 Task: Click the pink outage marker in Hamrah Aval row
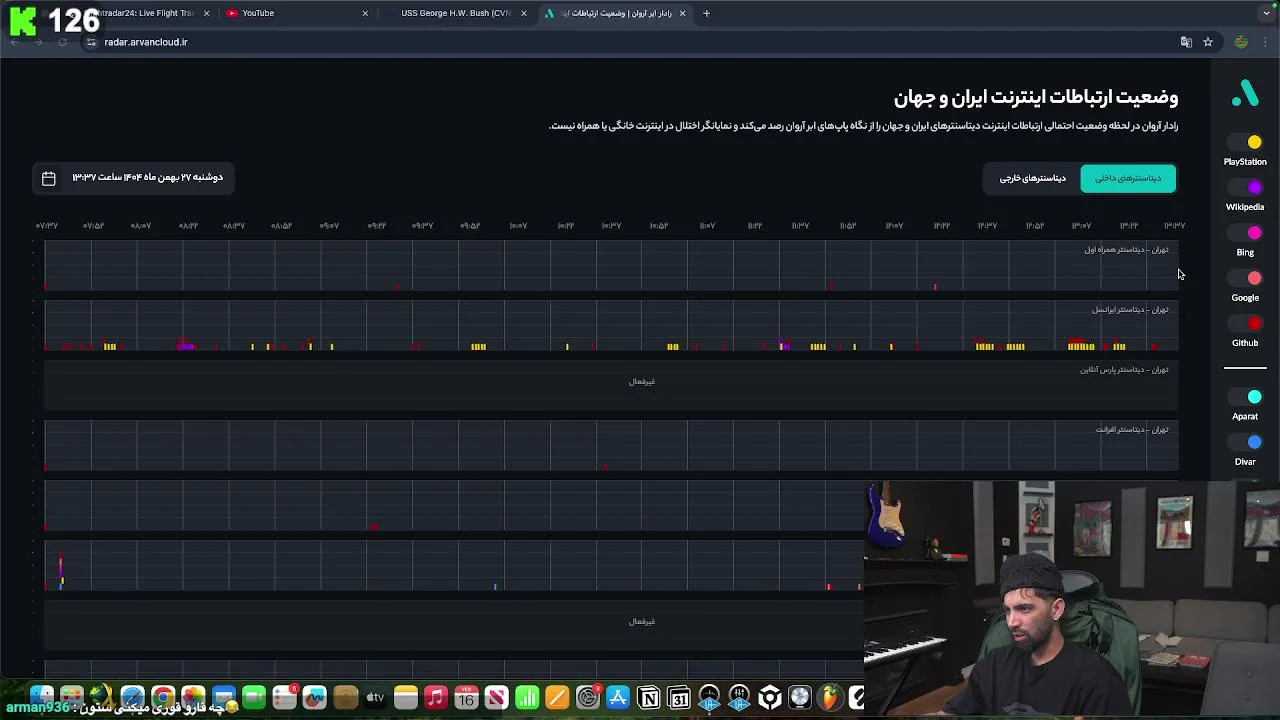click(x=935, y=287)
